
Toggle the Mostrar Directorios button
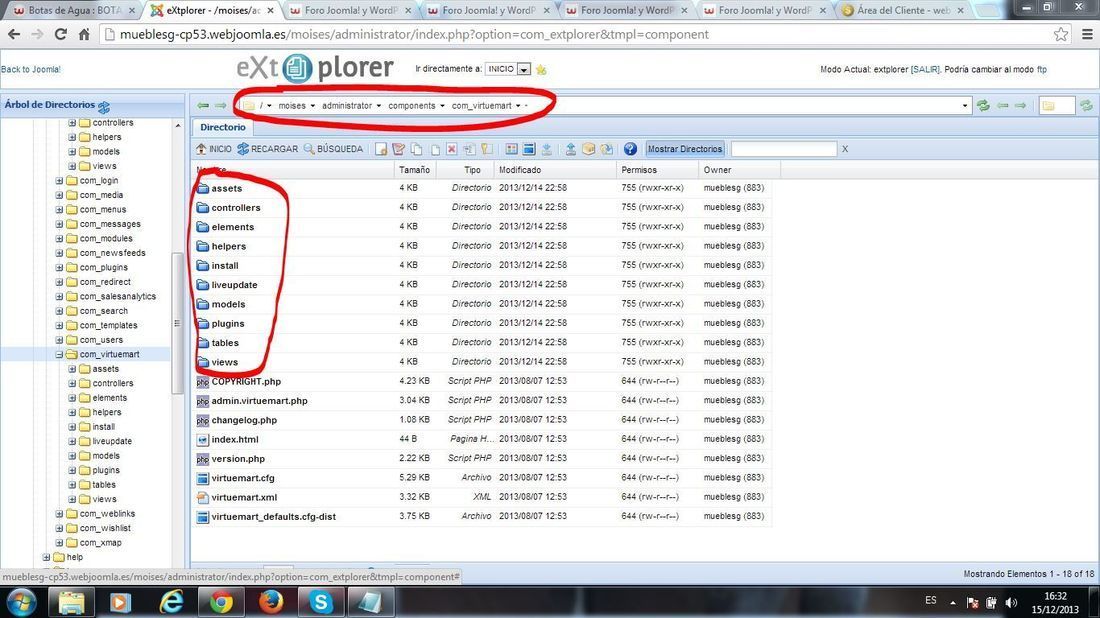[x=684, y=149]
